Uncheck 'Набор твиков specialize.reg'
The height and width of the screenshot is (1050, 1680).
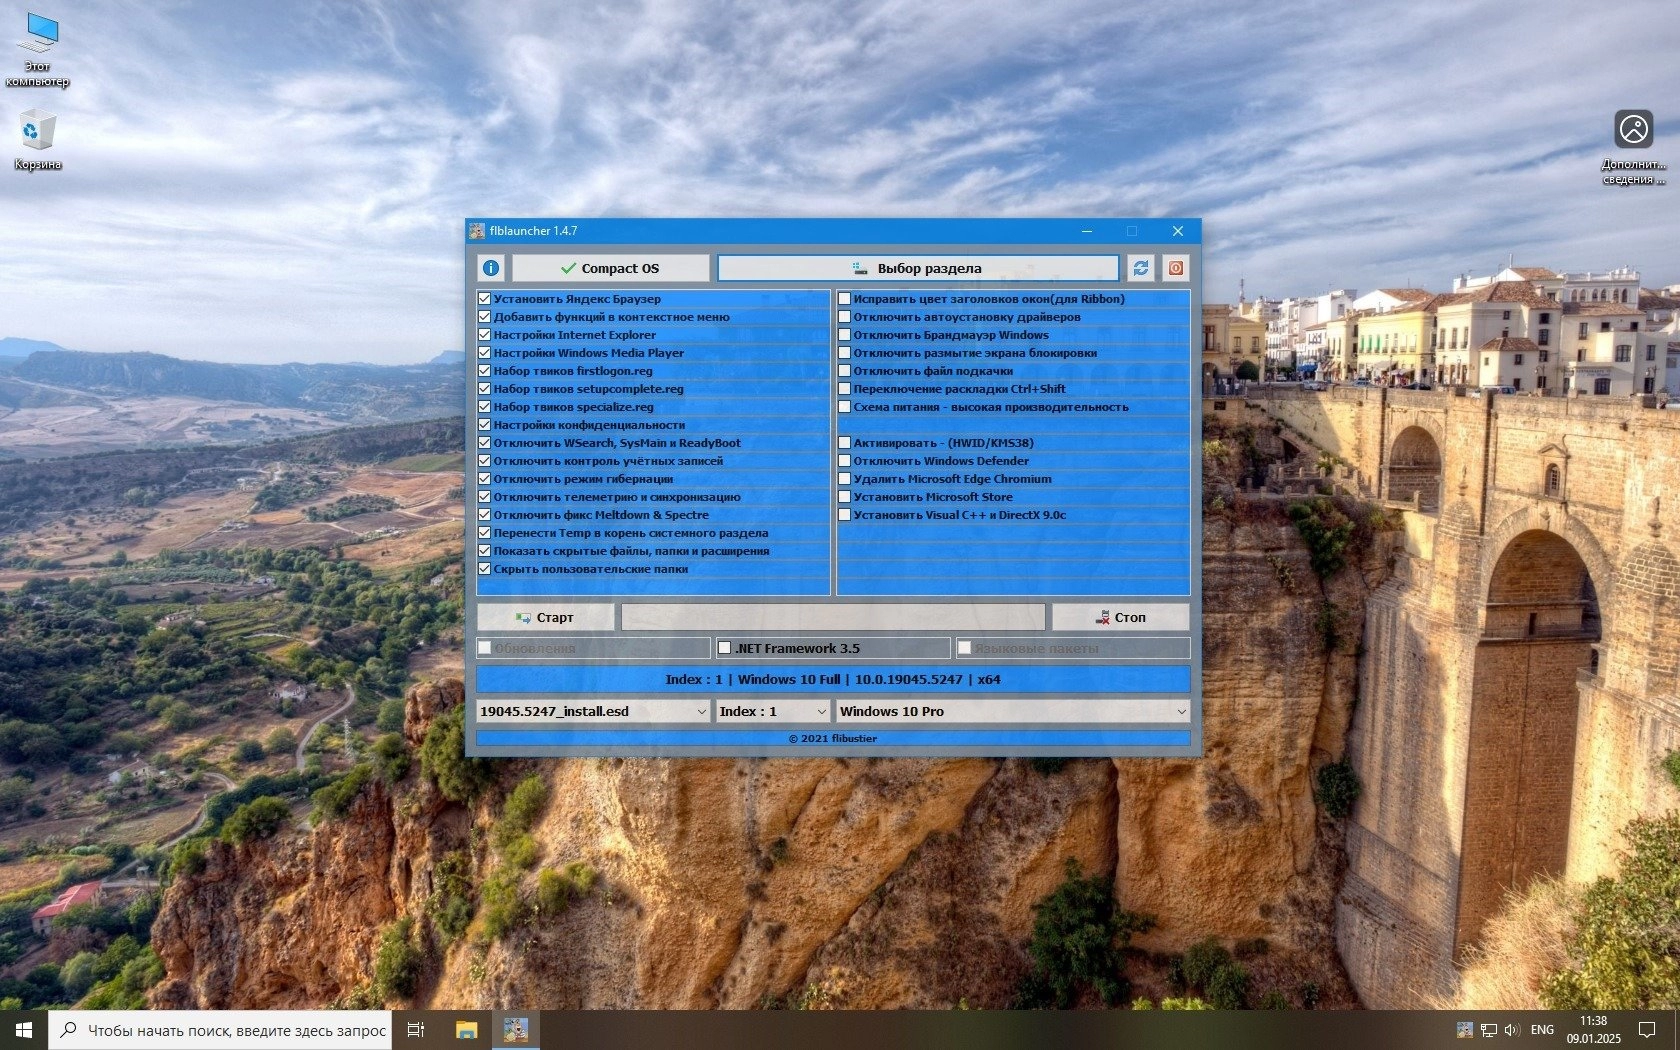click(x=485, y=407)
